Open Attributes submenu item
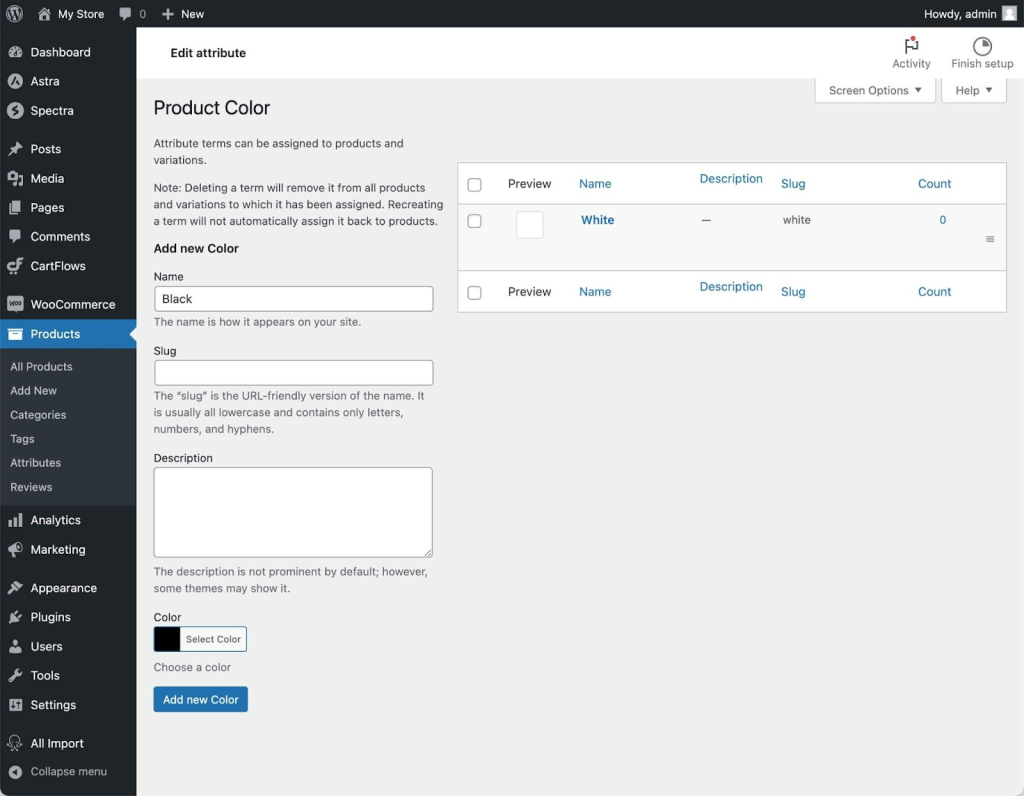1024x796 pixels. click(x=35, y=463)
